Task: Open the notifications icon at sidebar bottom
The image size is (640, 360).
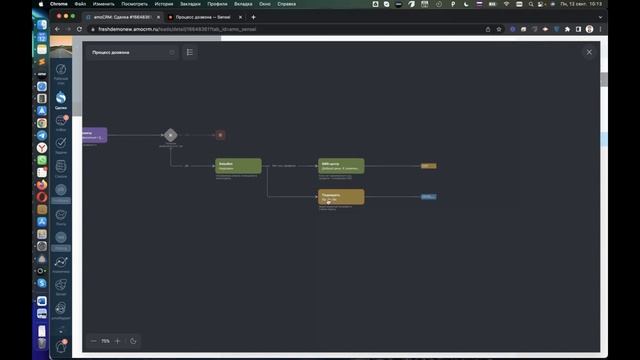Action: pyautogui.click(x=61, y=346)
